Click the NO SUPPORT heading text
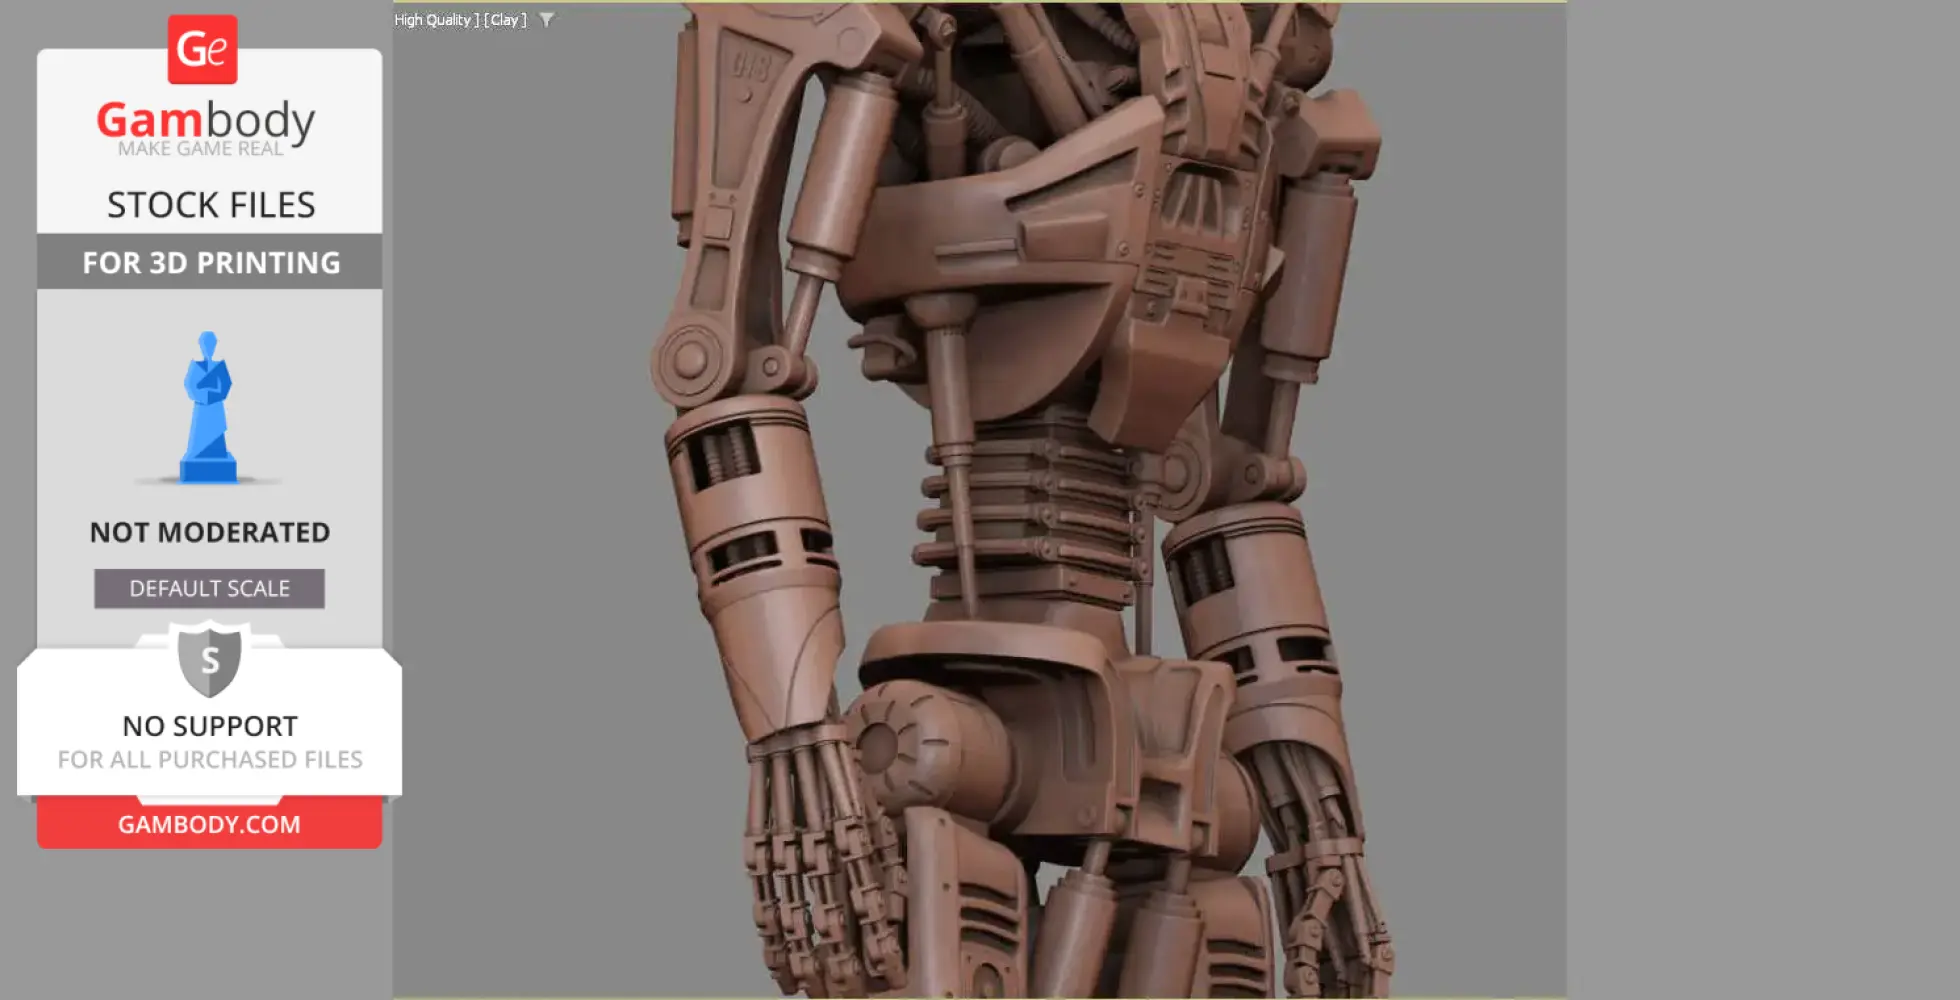Image resolution: width=1960 pixels, height=1000 pixels. (x=210, y=726)
